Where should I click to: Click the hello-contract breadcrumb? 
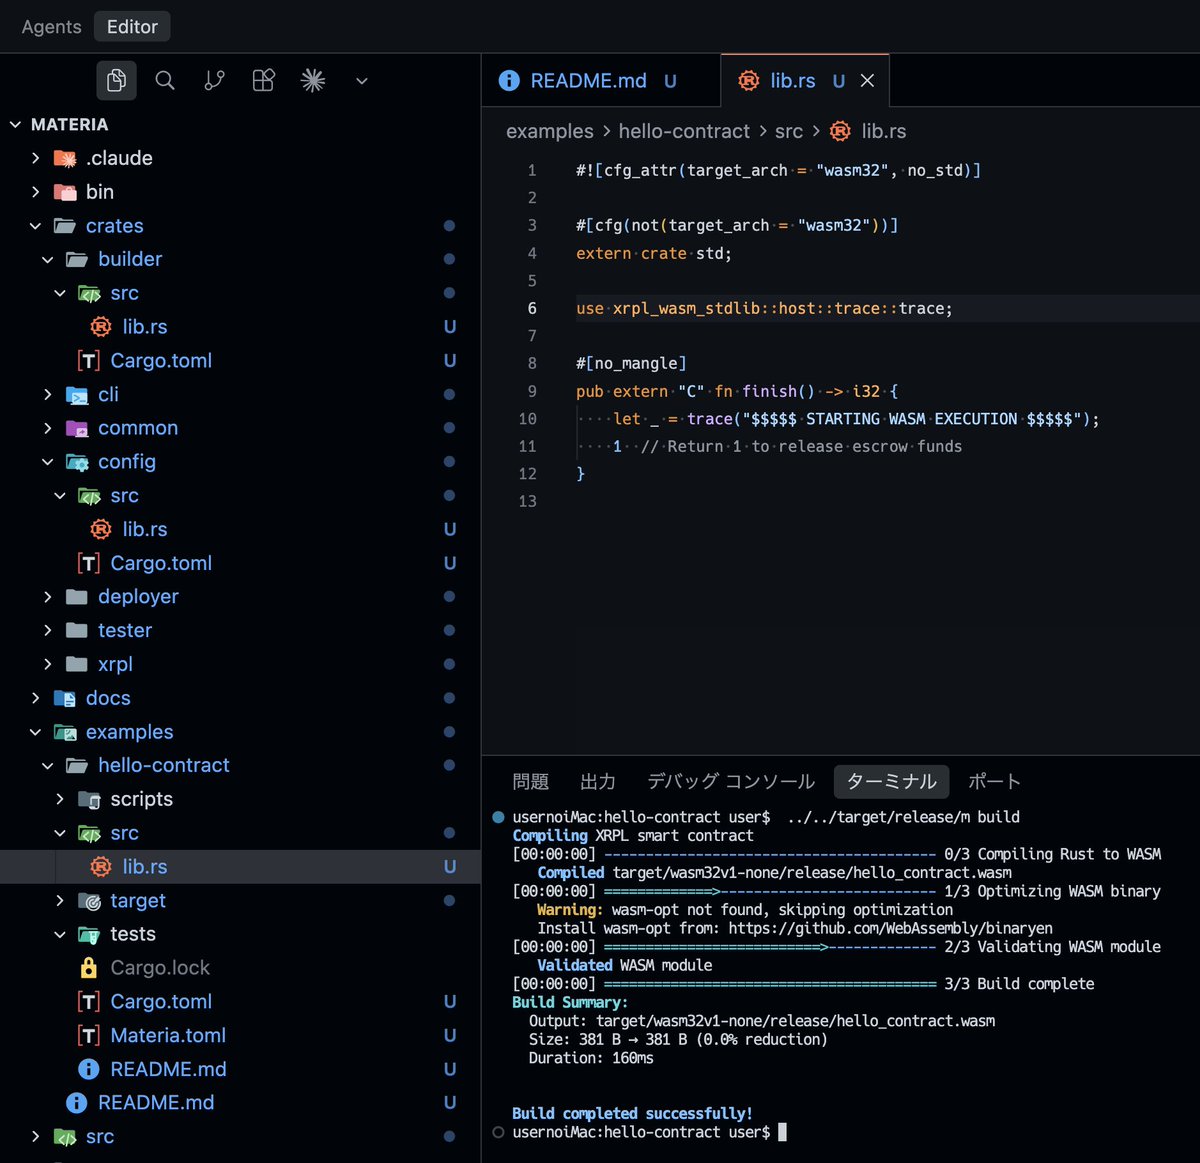point(684,131)
